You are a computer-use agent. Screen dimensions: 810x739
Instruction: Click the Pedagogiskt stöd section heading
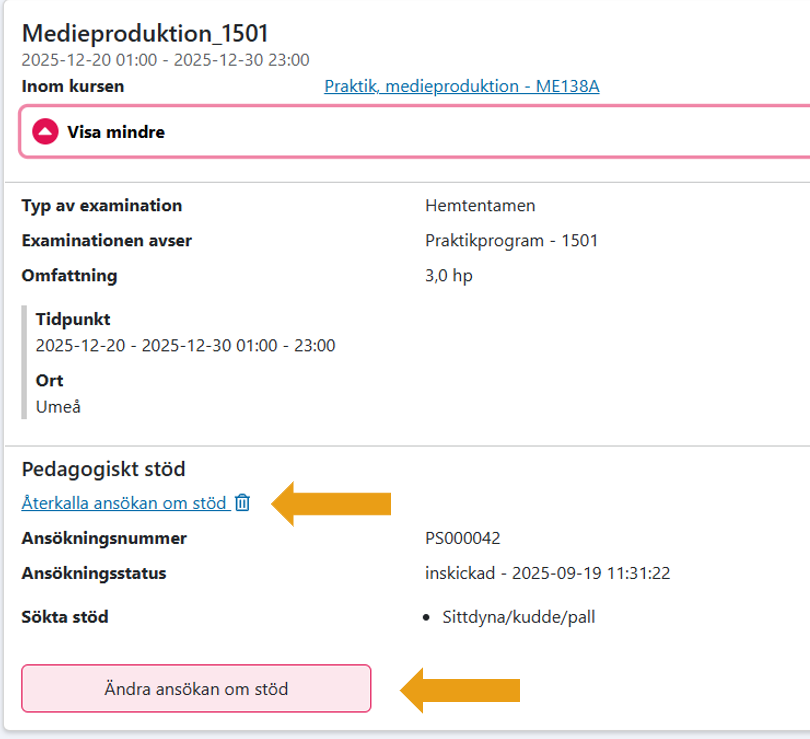tap(104, 468)
